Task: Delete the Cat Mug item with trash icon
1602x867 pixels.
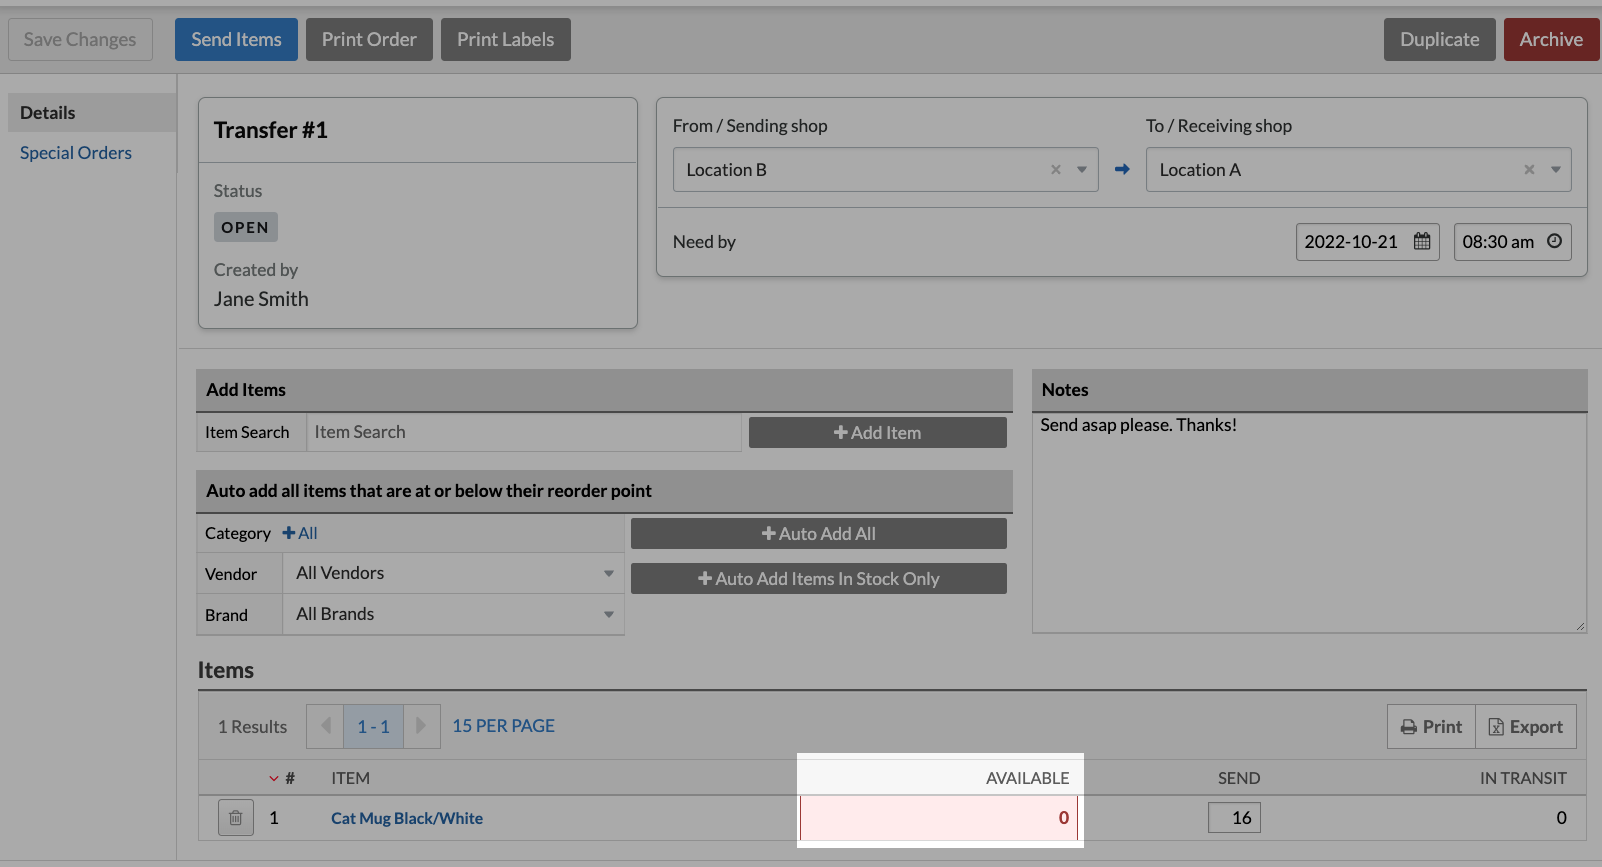Action: click(x=235, y=818)
